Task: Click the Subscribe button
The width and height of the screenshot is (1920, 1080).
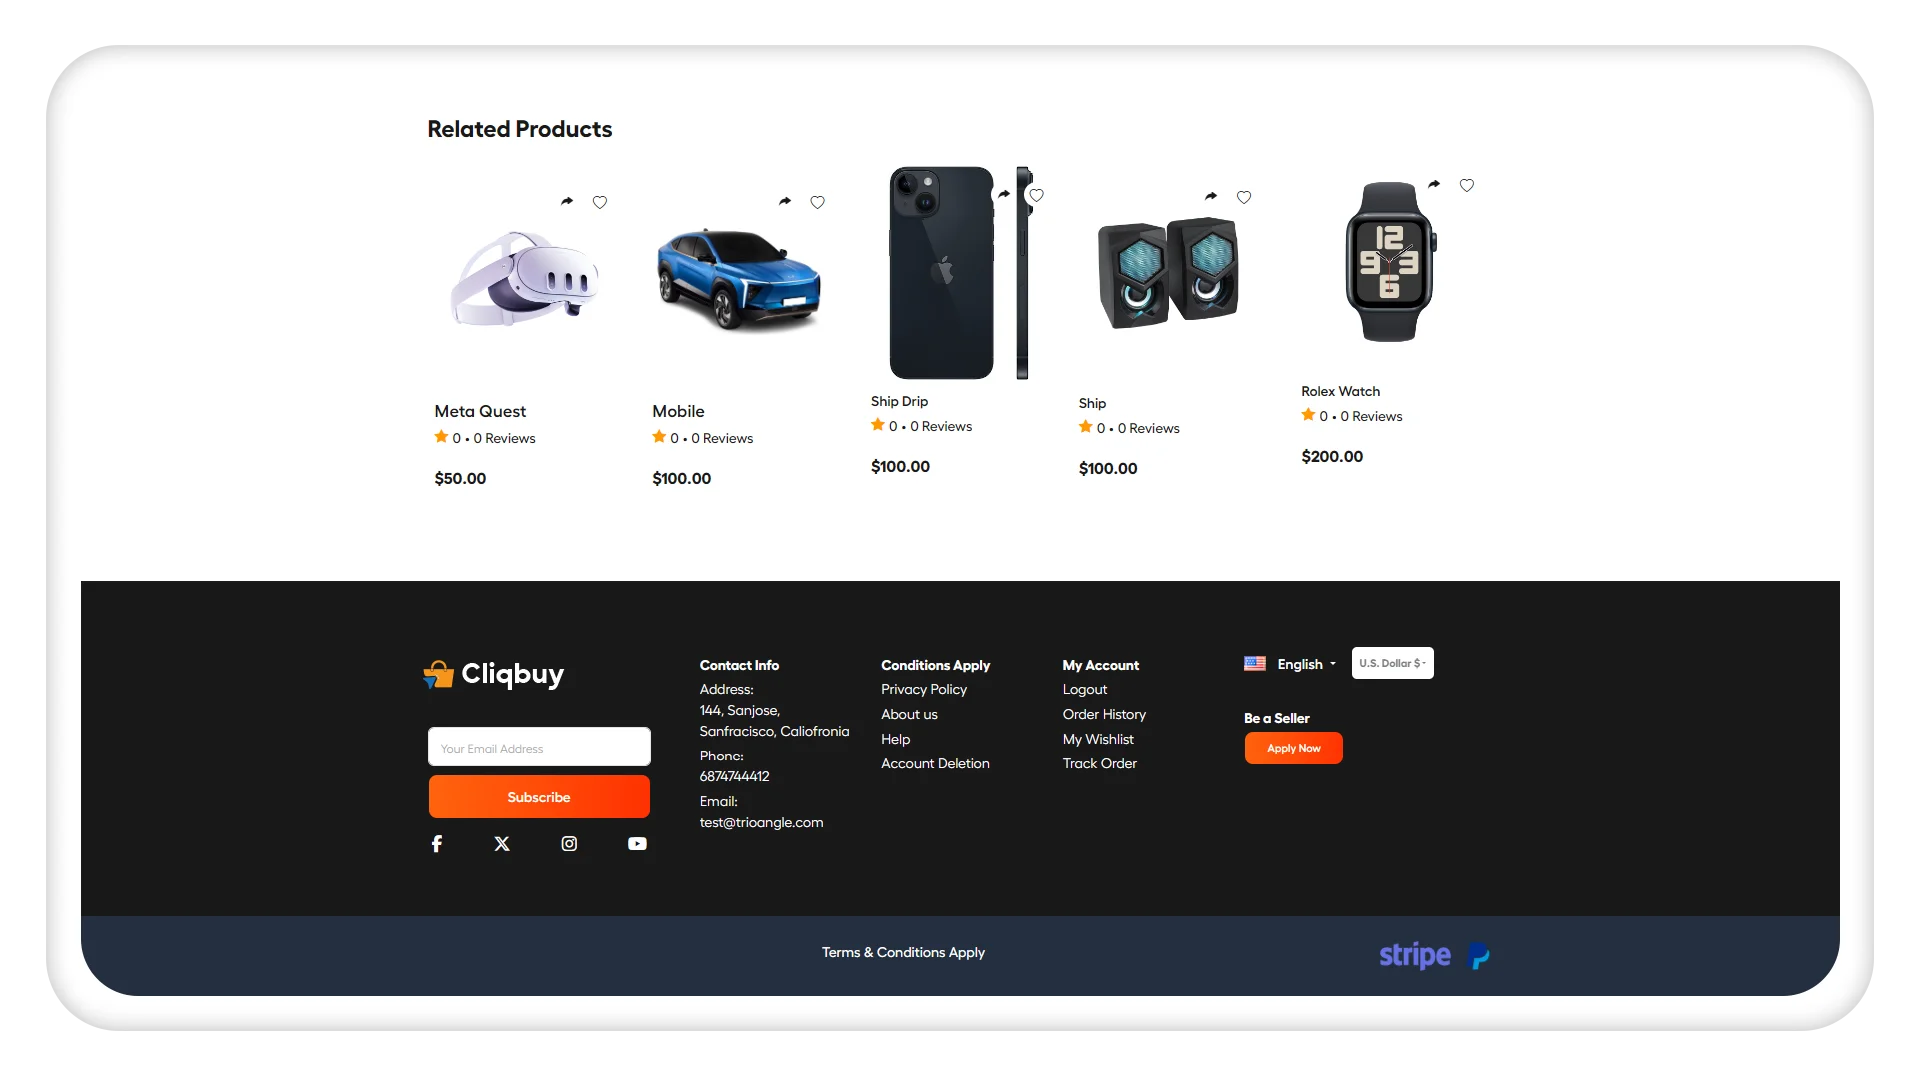Action: [x=539, y=796]
